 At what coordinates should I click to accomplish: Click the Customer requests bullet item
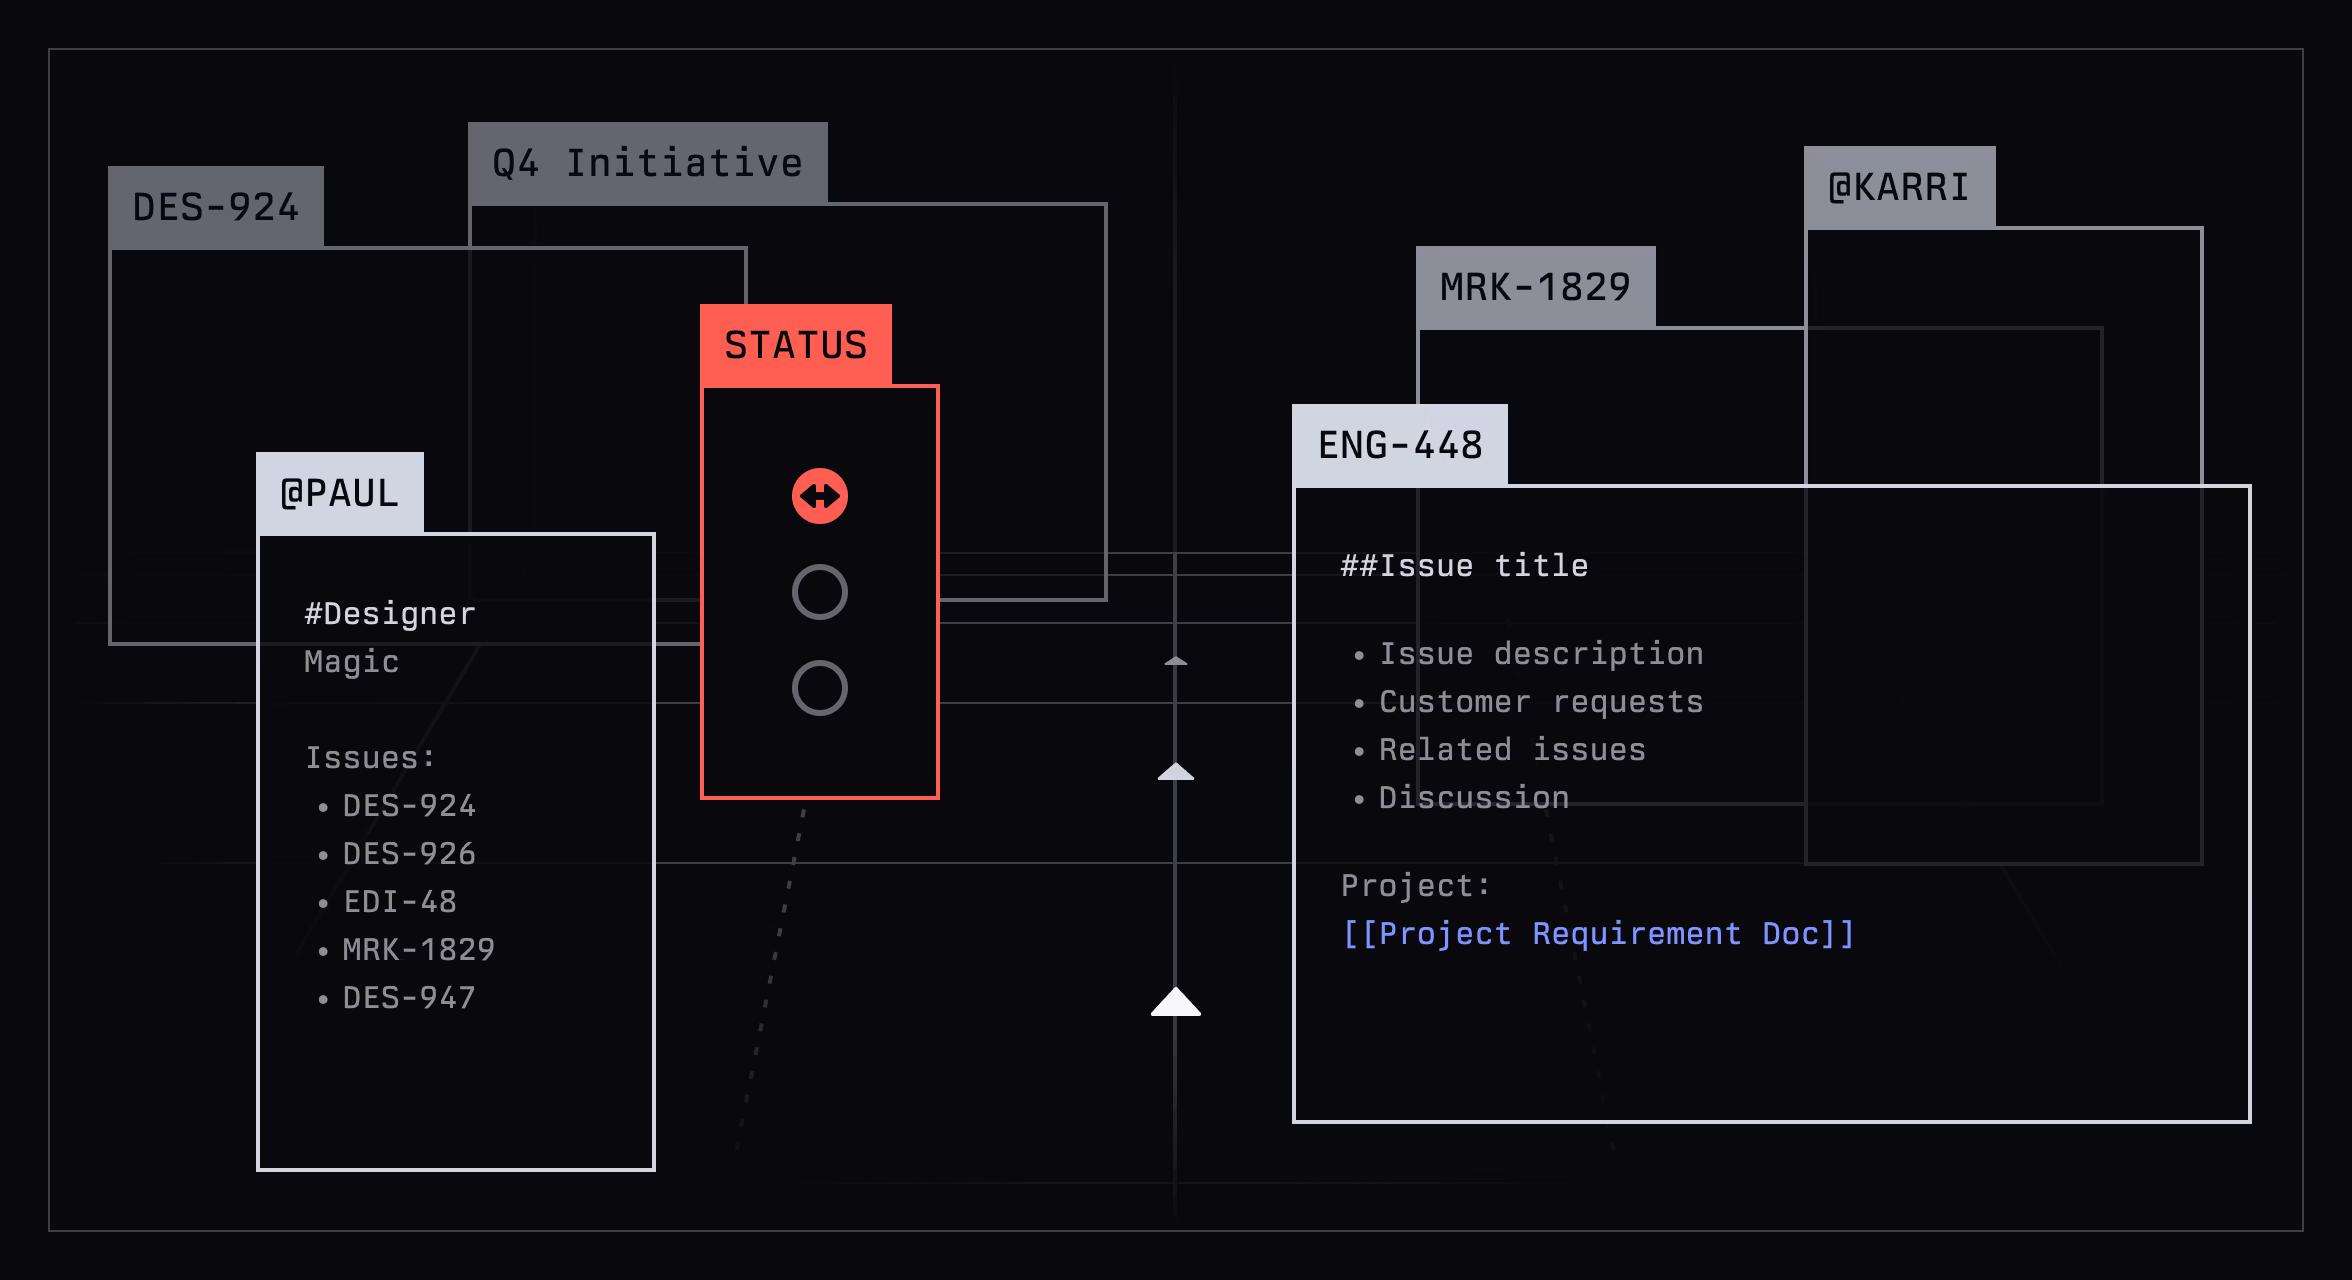1540,702
